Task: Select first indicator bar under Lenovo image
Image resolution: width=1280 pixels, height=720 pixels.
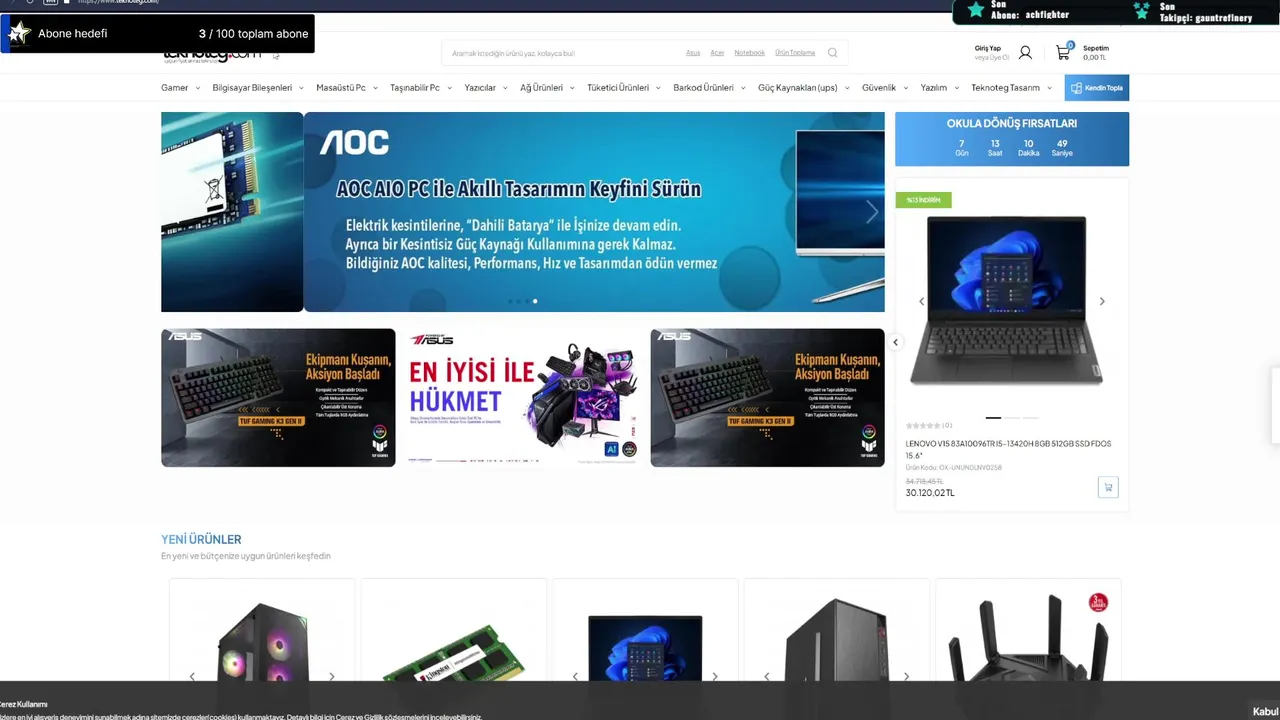Action: [x=993, y=417]
